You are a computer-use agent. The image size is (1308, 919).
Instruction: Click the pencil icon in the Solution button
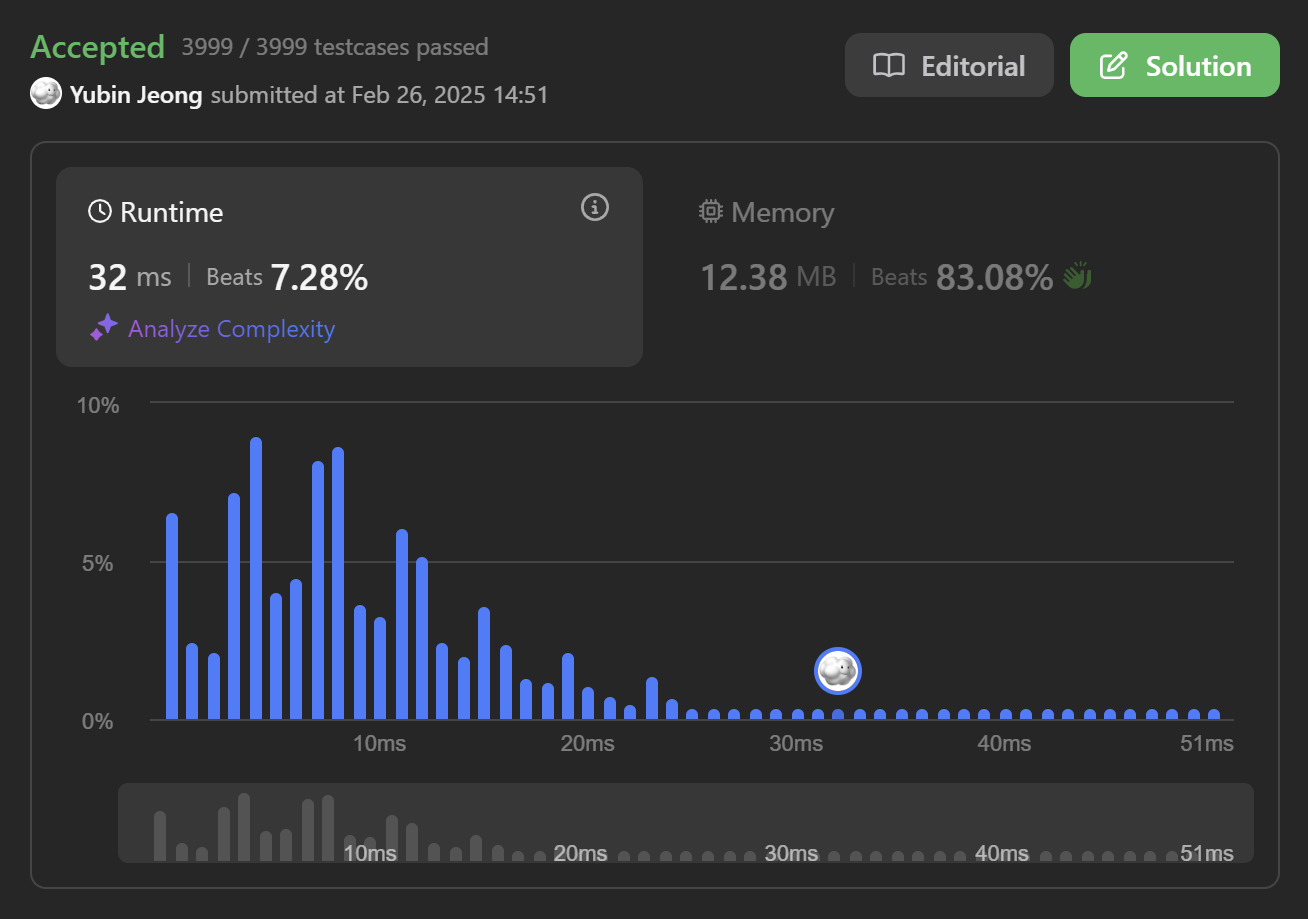pyautogui.click(x=1113, y=66)
